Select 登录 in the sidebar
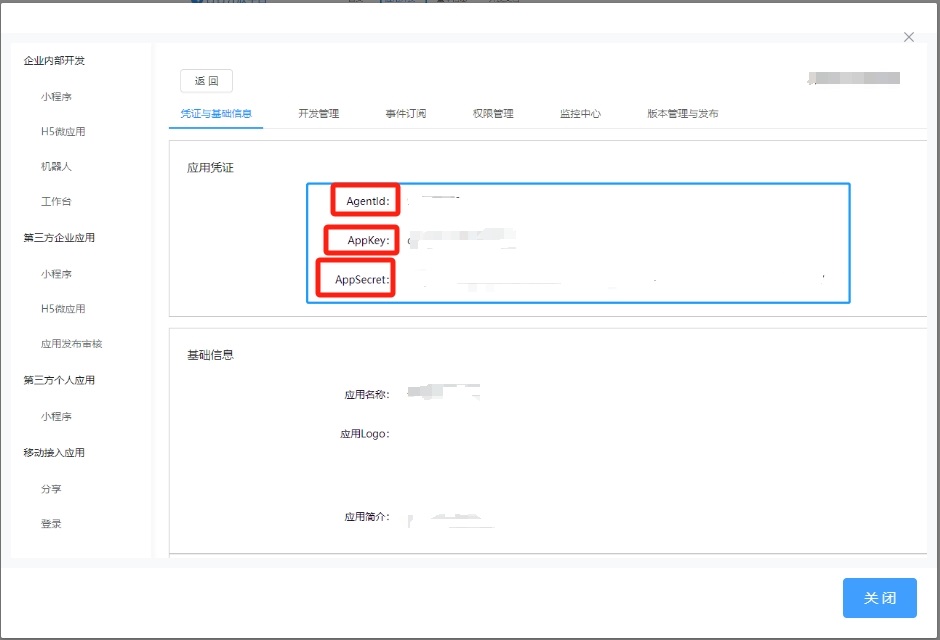Screen dimensions: 940x640 pos(51,524)
